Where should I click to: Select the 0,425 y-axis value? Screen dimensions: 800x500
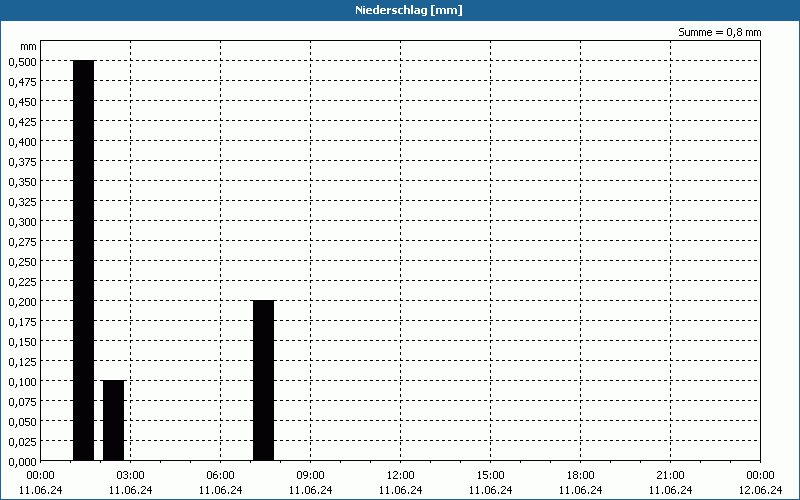tap(23, 122)
